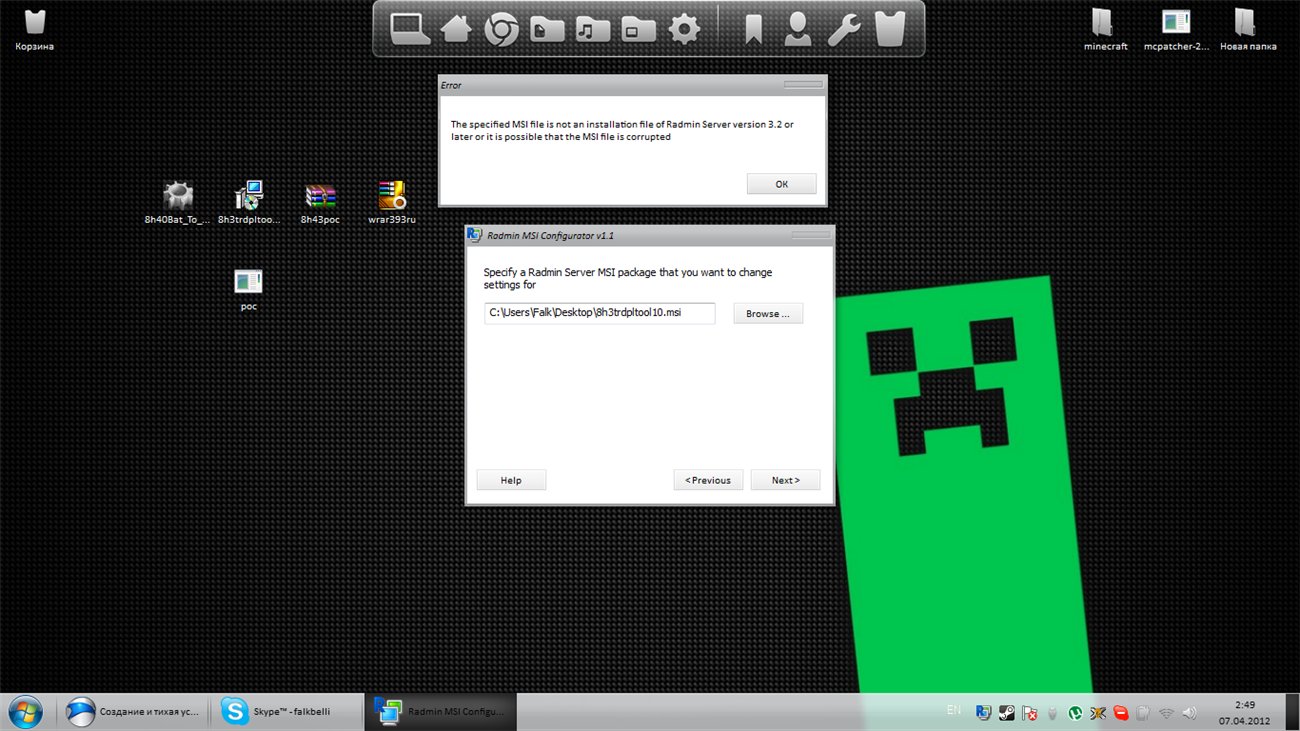Click the Error dialog title bar
Image resolution: width=1300 pixels, height=731 pixels.
tap(632, 85)
